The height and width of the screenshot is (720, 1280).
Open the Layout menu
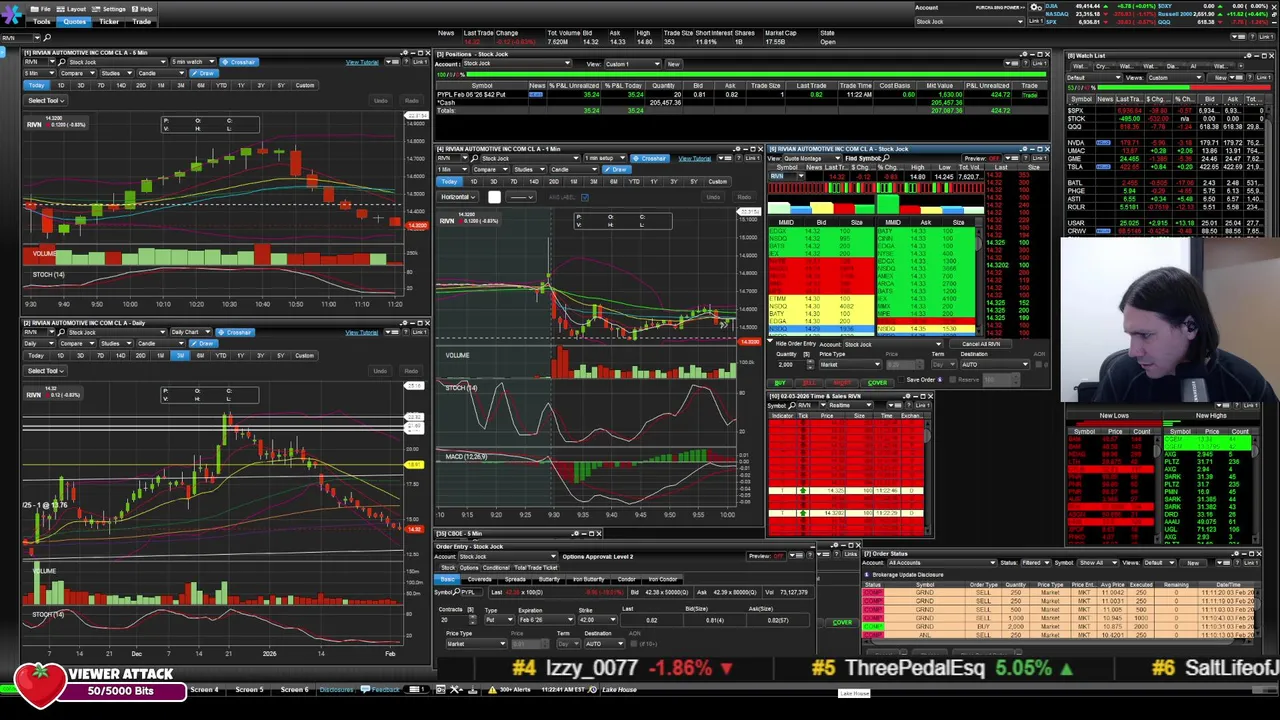click(x=73, y=9)
